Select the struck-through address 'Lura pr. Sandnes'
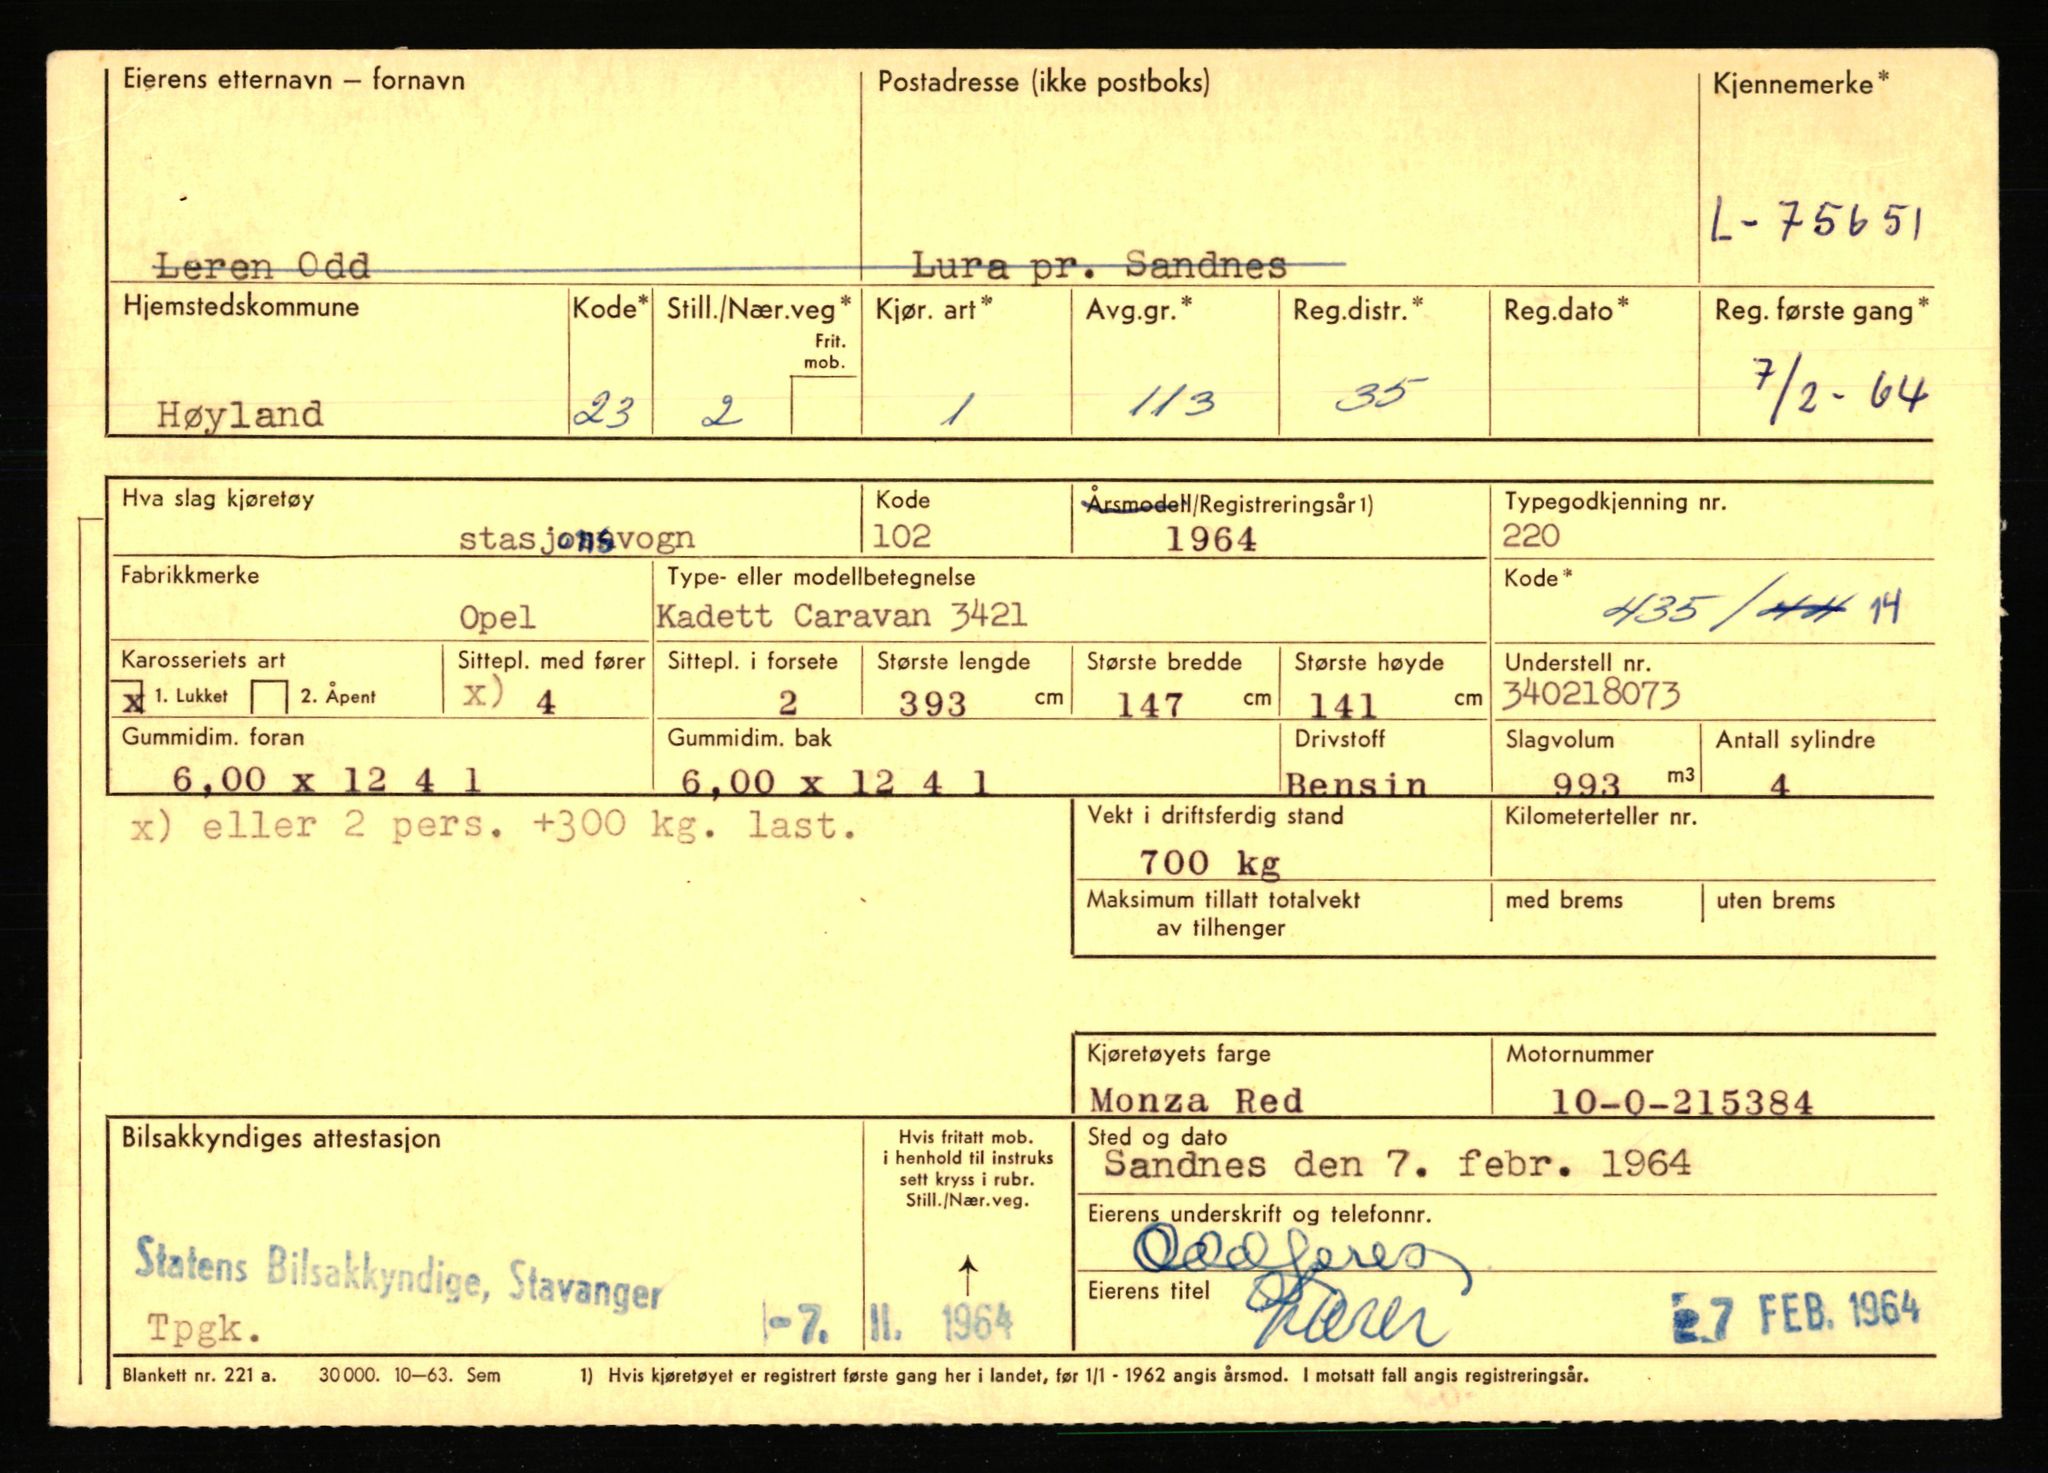 [1099, 265]
